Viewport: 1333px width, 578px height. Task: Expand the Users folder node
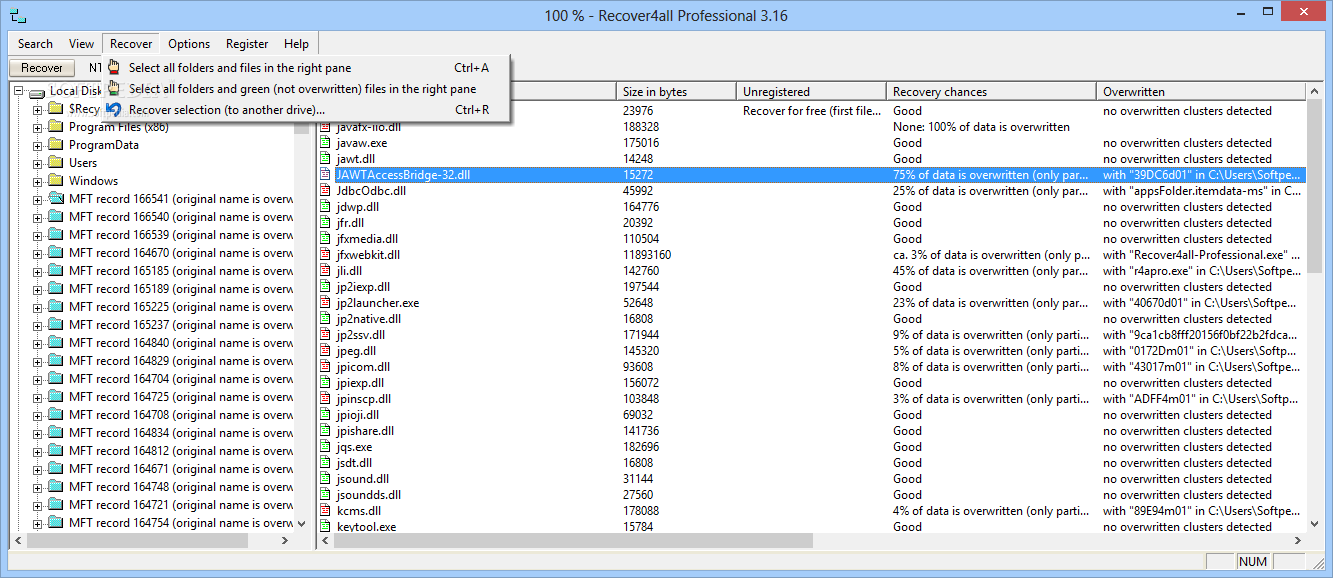click(38, 163)
